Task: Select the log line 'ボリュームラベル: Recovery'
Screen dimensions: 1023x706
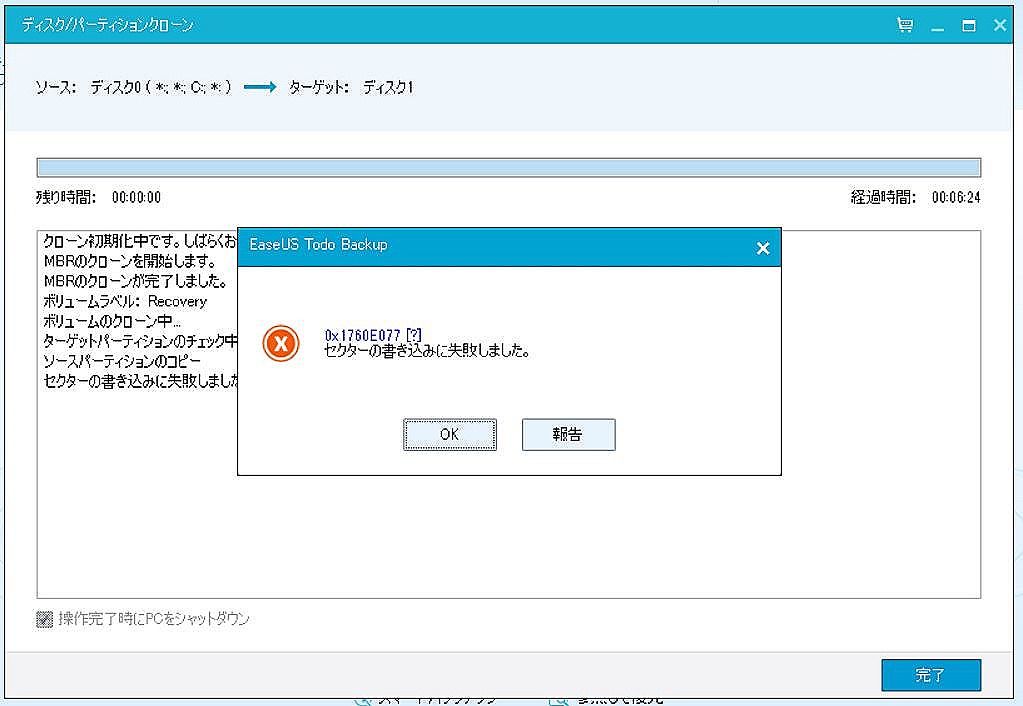Action: pyautogui.click(x=125, y=301)
